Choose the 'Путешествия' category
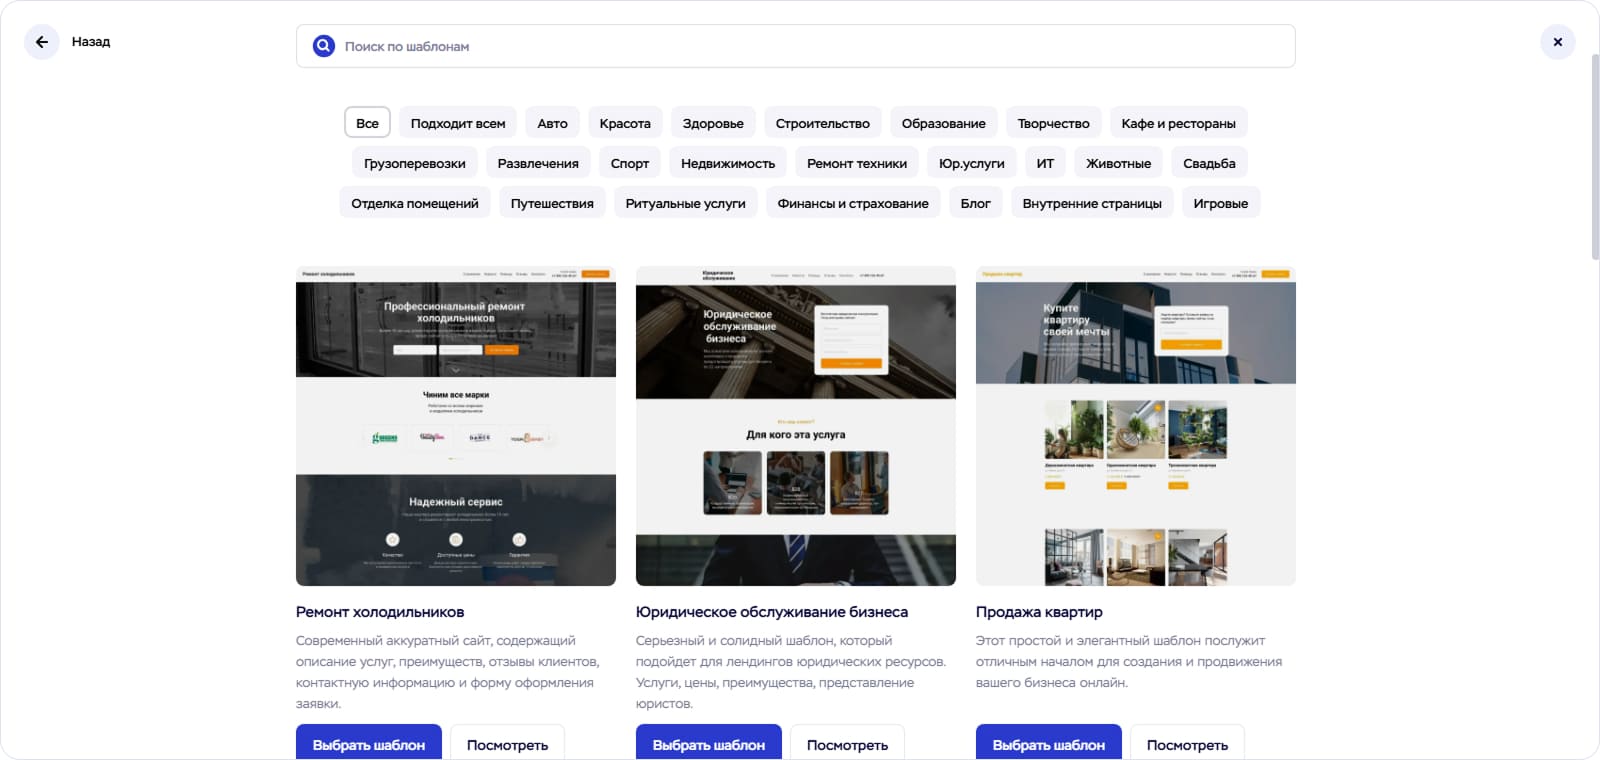1600x760 pixels. [x=552, y=203]
